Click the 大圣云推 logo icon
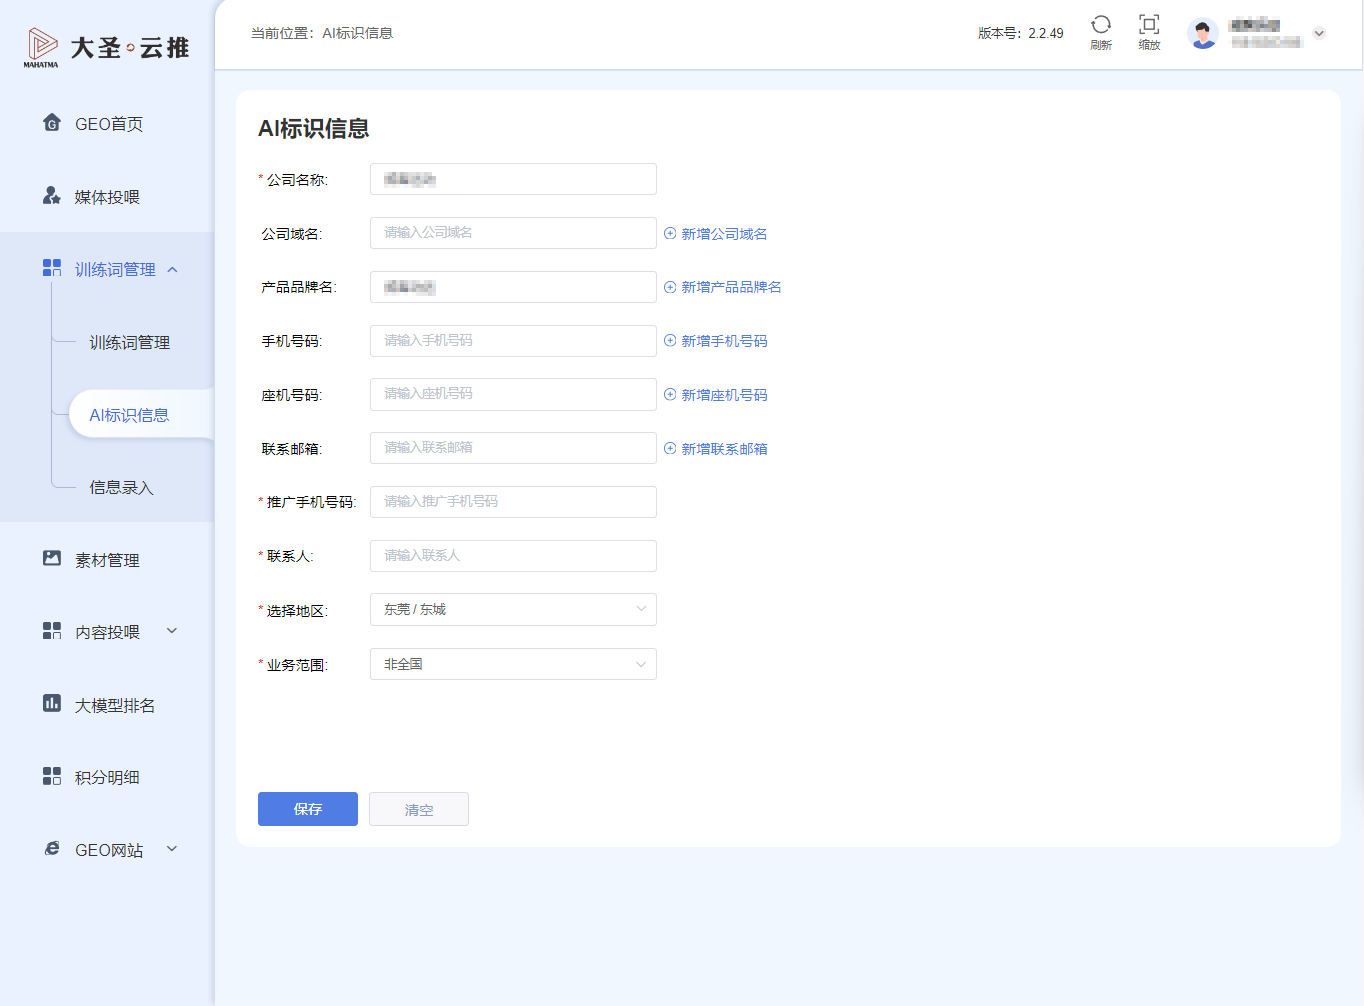The width and height of the screenshot is (1364, 1006). point(41,47)
